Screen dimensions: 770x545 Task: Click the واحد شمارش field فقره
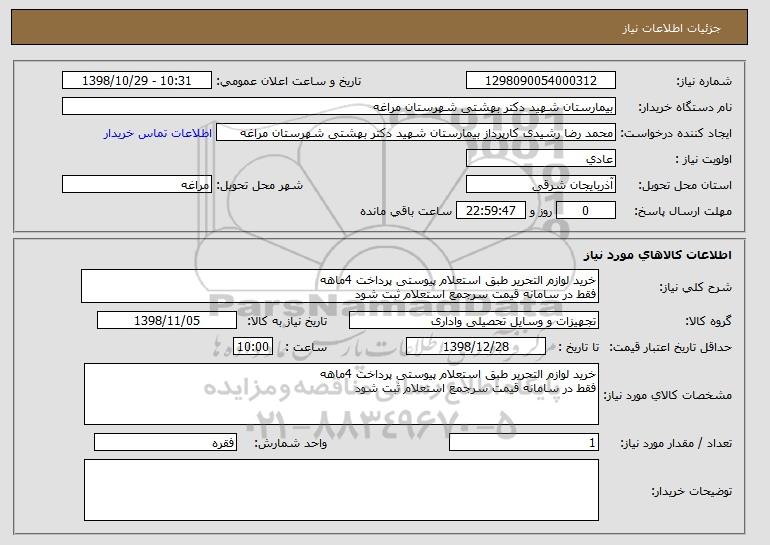point(165,442)
